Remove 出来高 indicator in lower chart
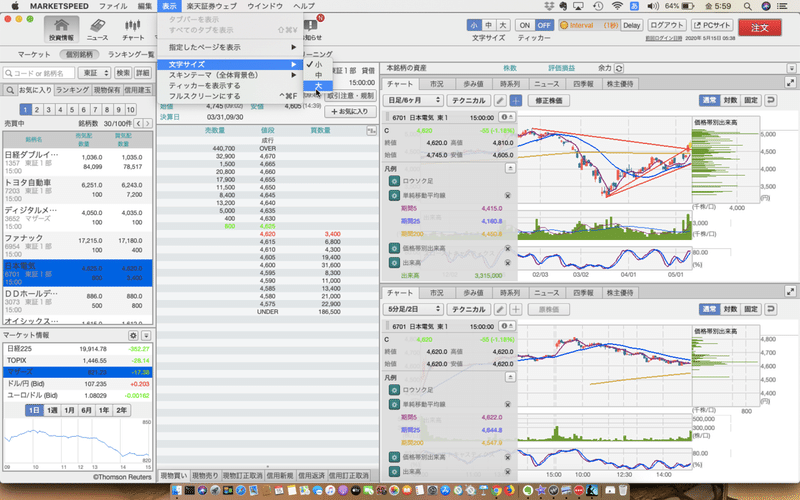Screen dimensions: 800x500 click(508, 471)
